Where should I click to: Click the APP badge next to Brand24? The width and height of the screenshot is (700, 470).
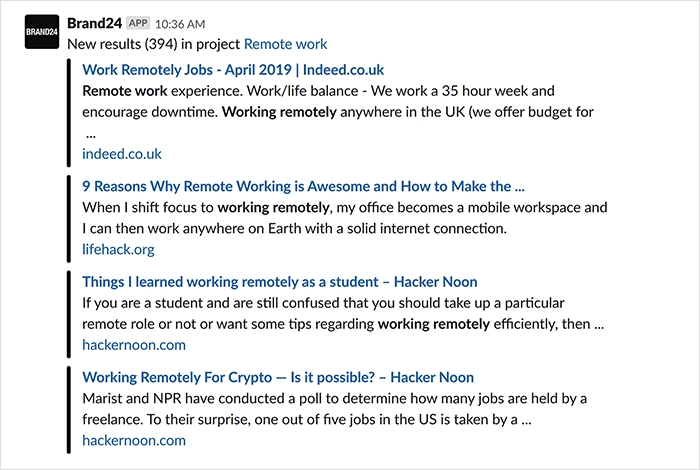(138, 23)
